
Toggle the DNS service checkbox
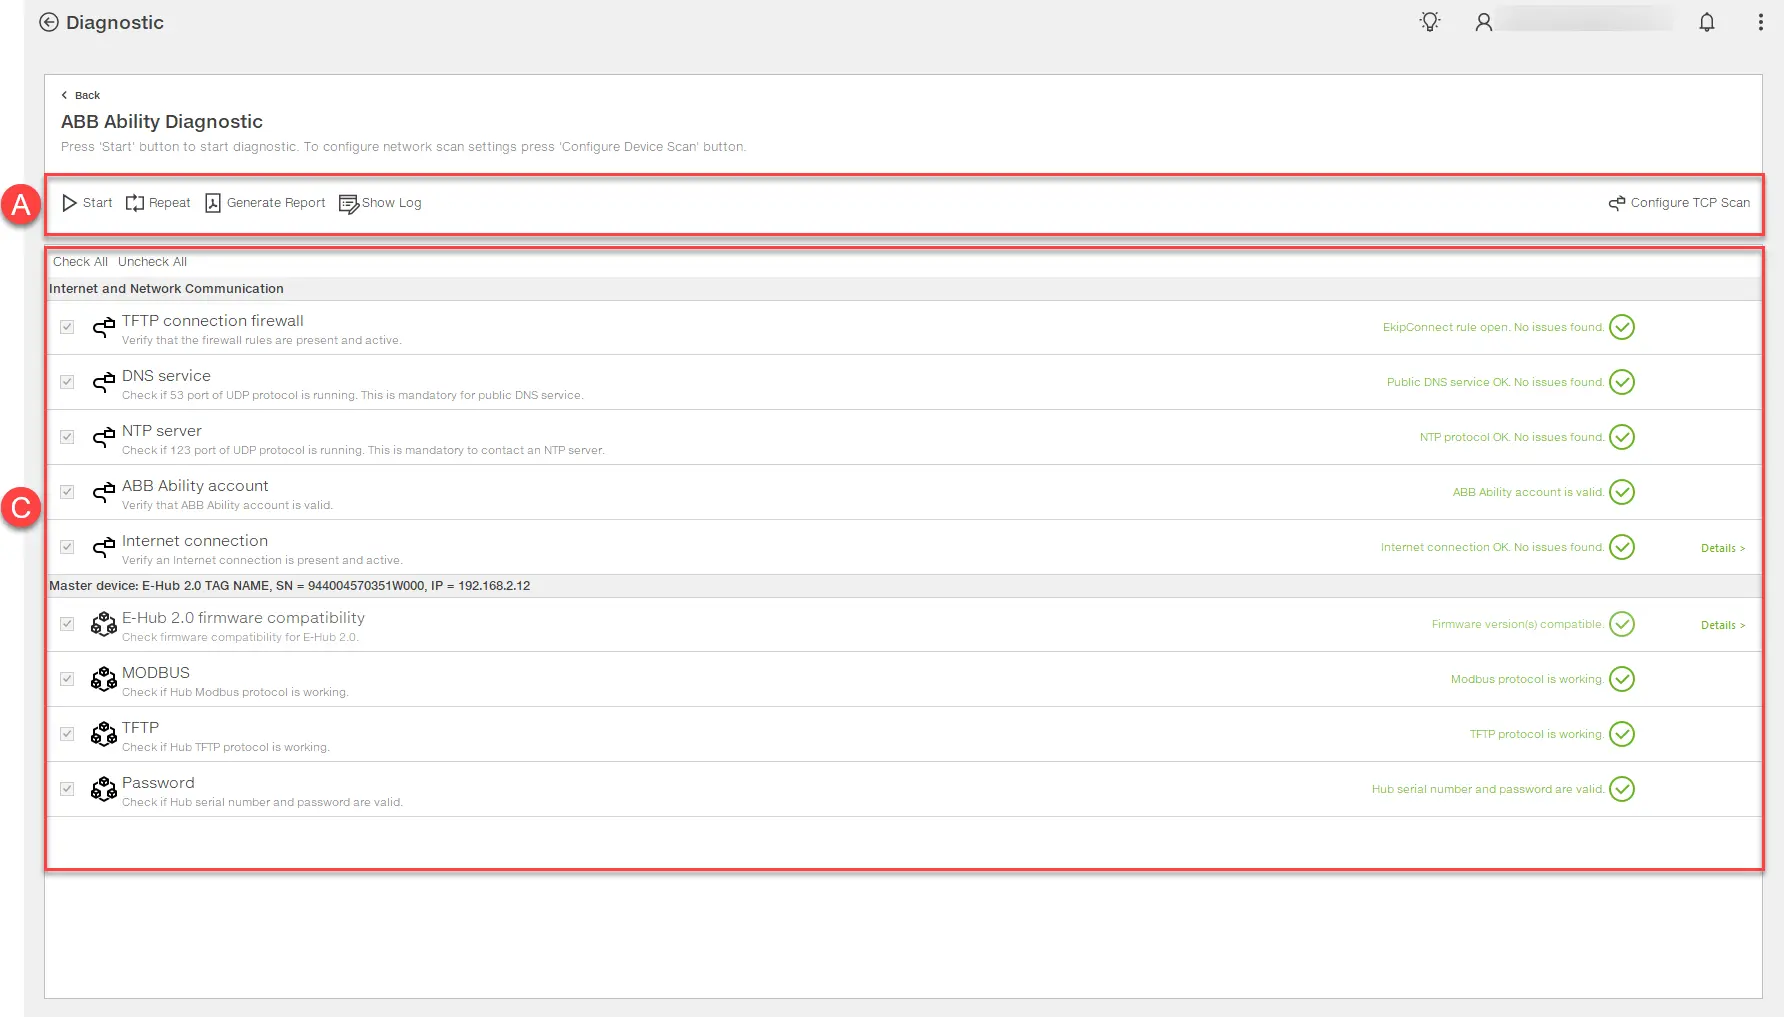67,382
